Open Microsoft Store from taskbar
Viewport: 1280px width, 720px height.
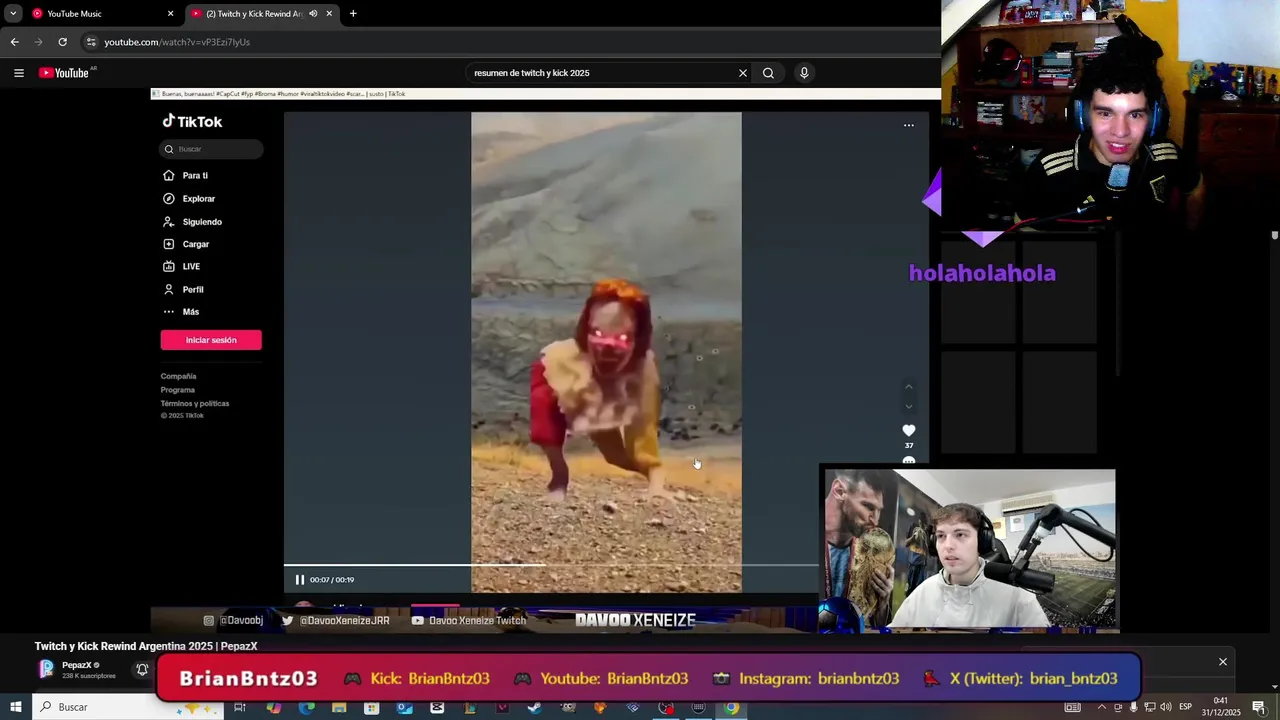point(371,707)
